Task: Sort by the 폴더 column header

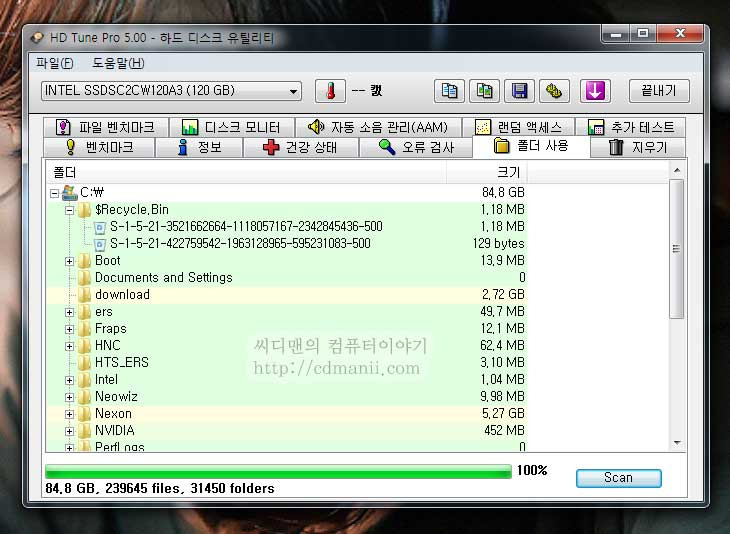Action: [246, 173]
